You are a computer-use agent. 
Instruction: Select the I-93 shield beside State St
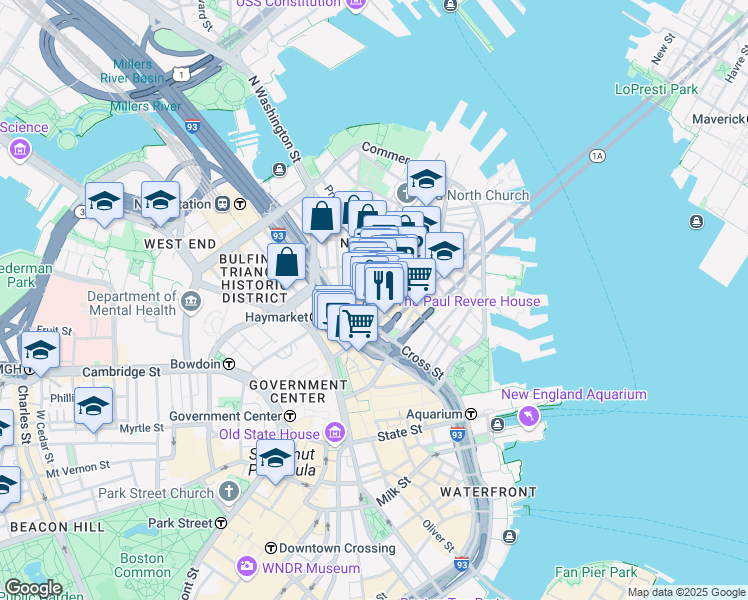click(457, 433)
